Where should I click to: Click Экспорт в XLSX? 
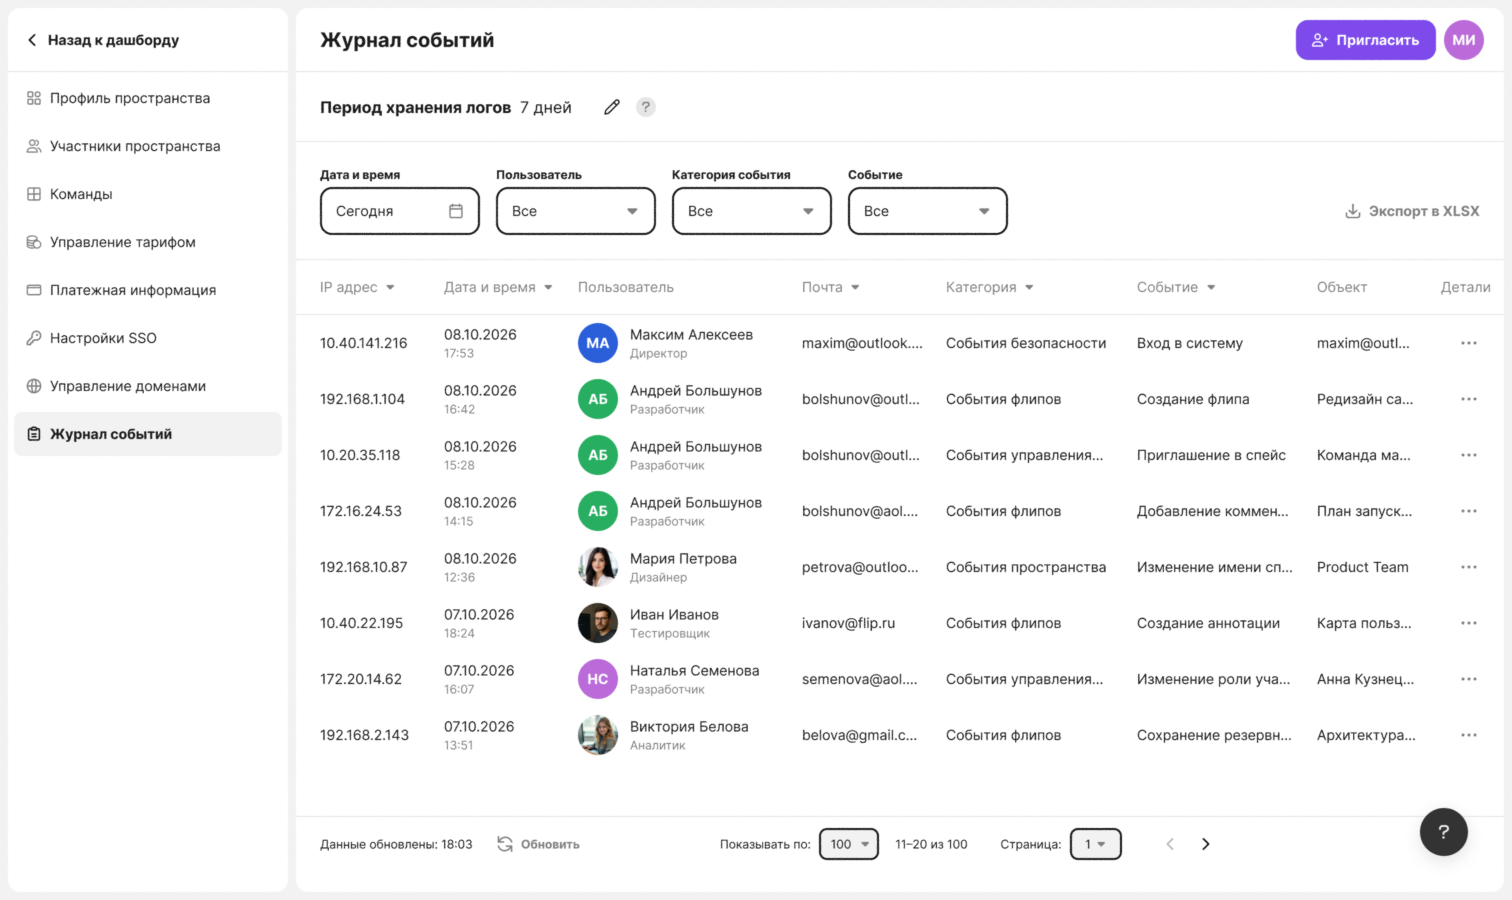click(1412, 211)
